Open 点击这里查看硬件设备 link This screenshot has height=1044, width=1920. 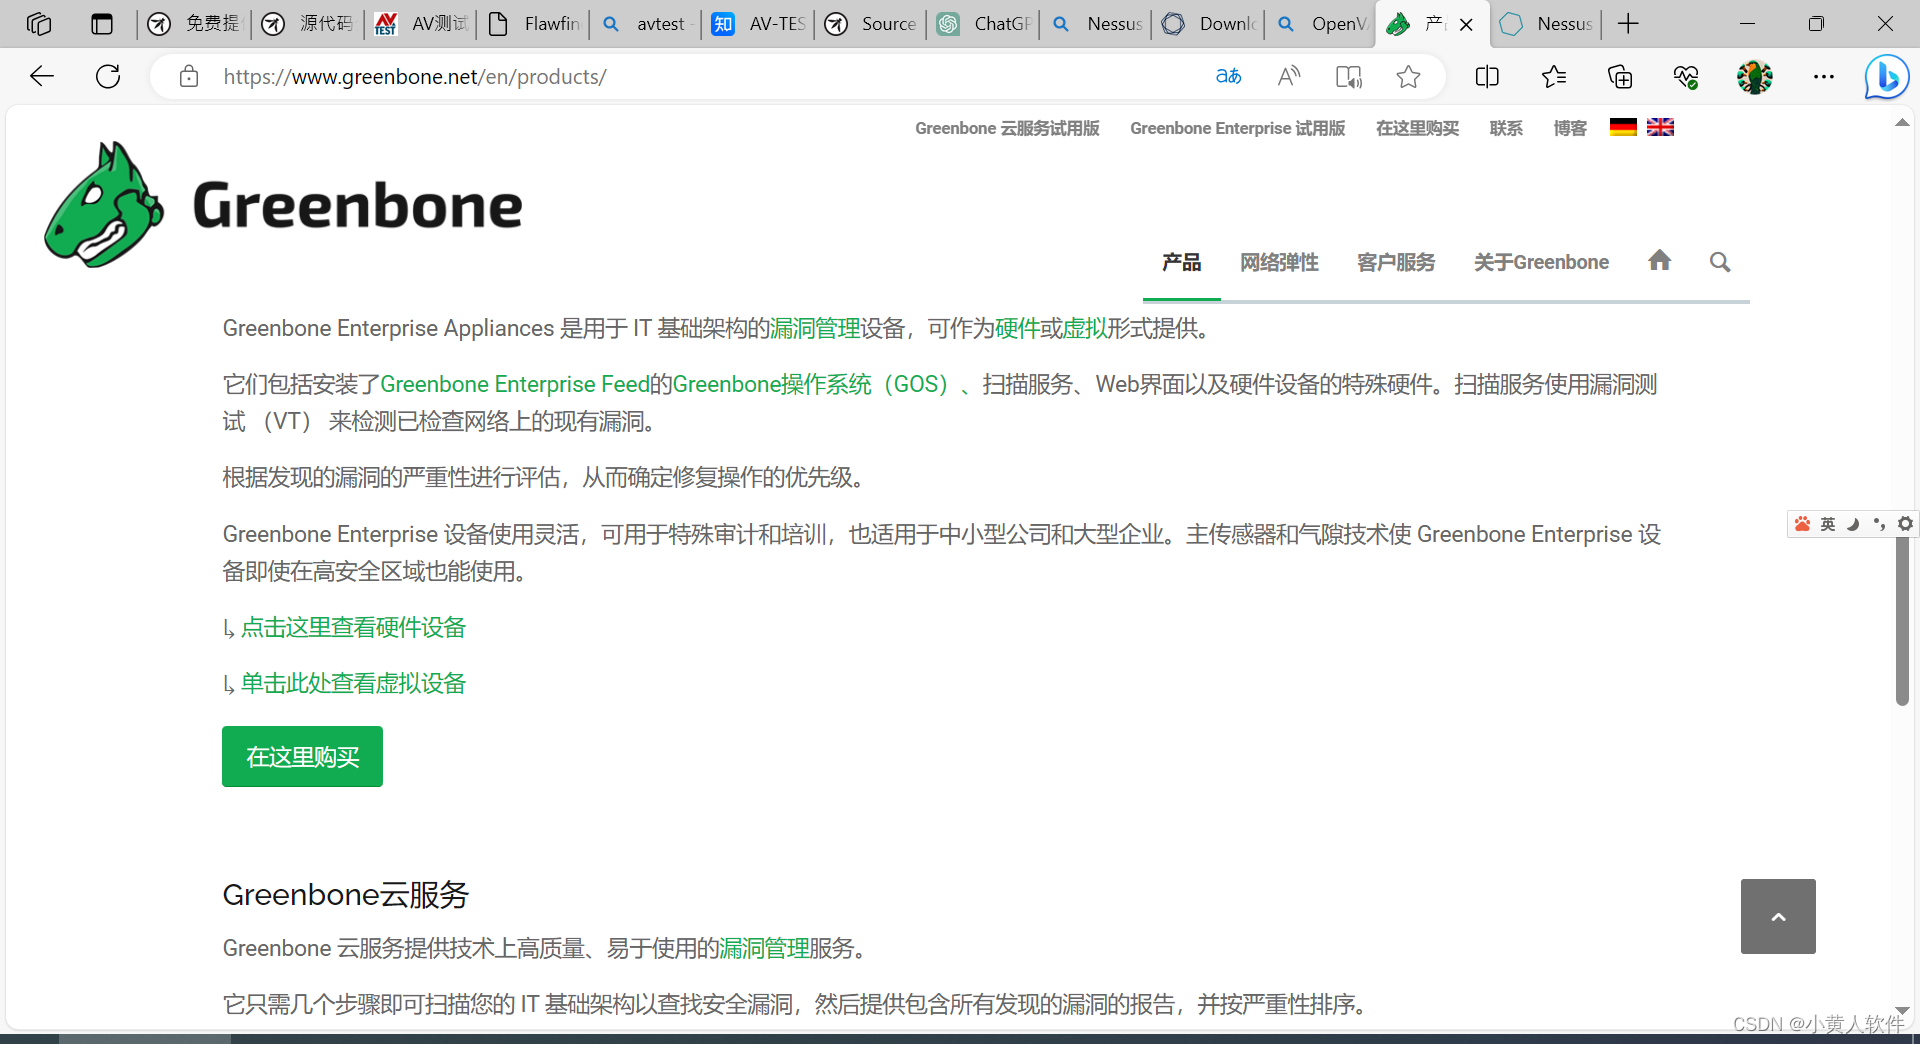353,627
